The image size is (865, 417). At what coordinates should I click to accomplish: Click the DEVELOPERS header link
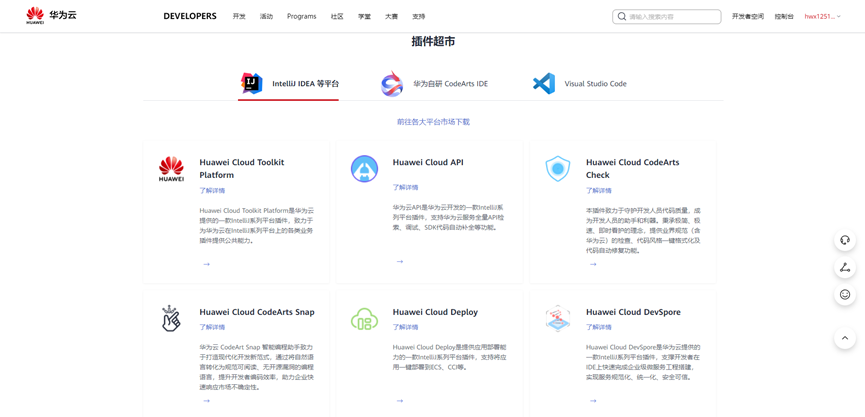tap(190, 17)
